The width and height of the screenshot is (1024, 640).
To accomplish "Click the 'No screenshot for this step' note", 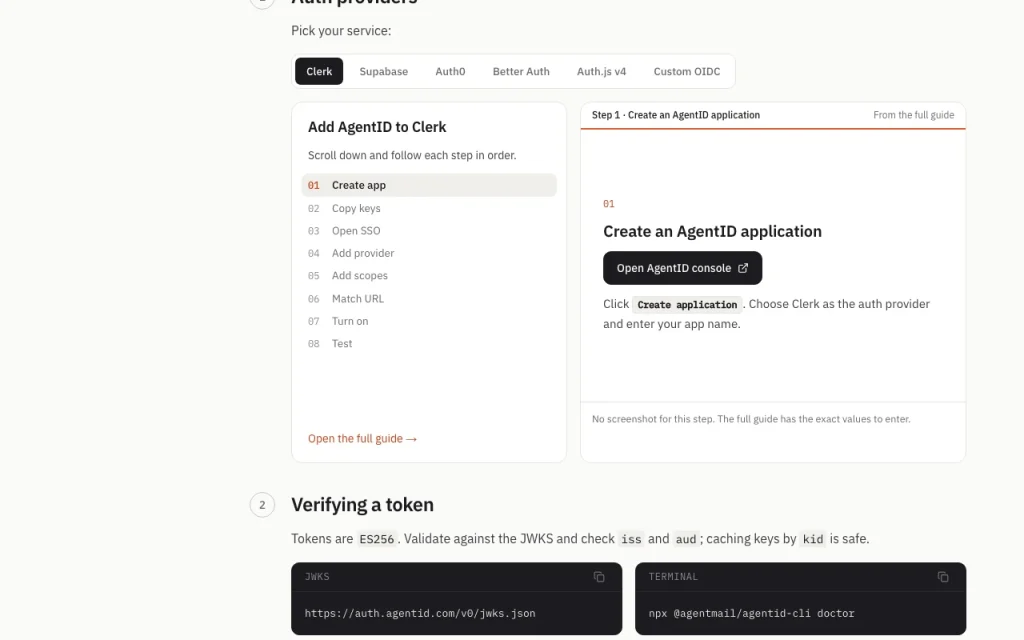I will [x=751, y=419].
